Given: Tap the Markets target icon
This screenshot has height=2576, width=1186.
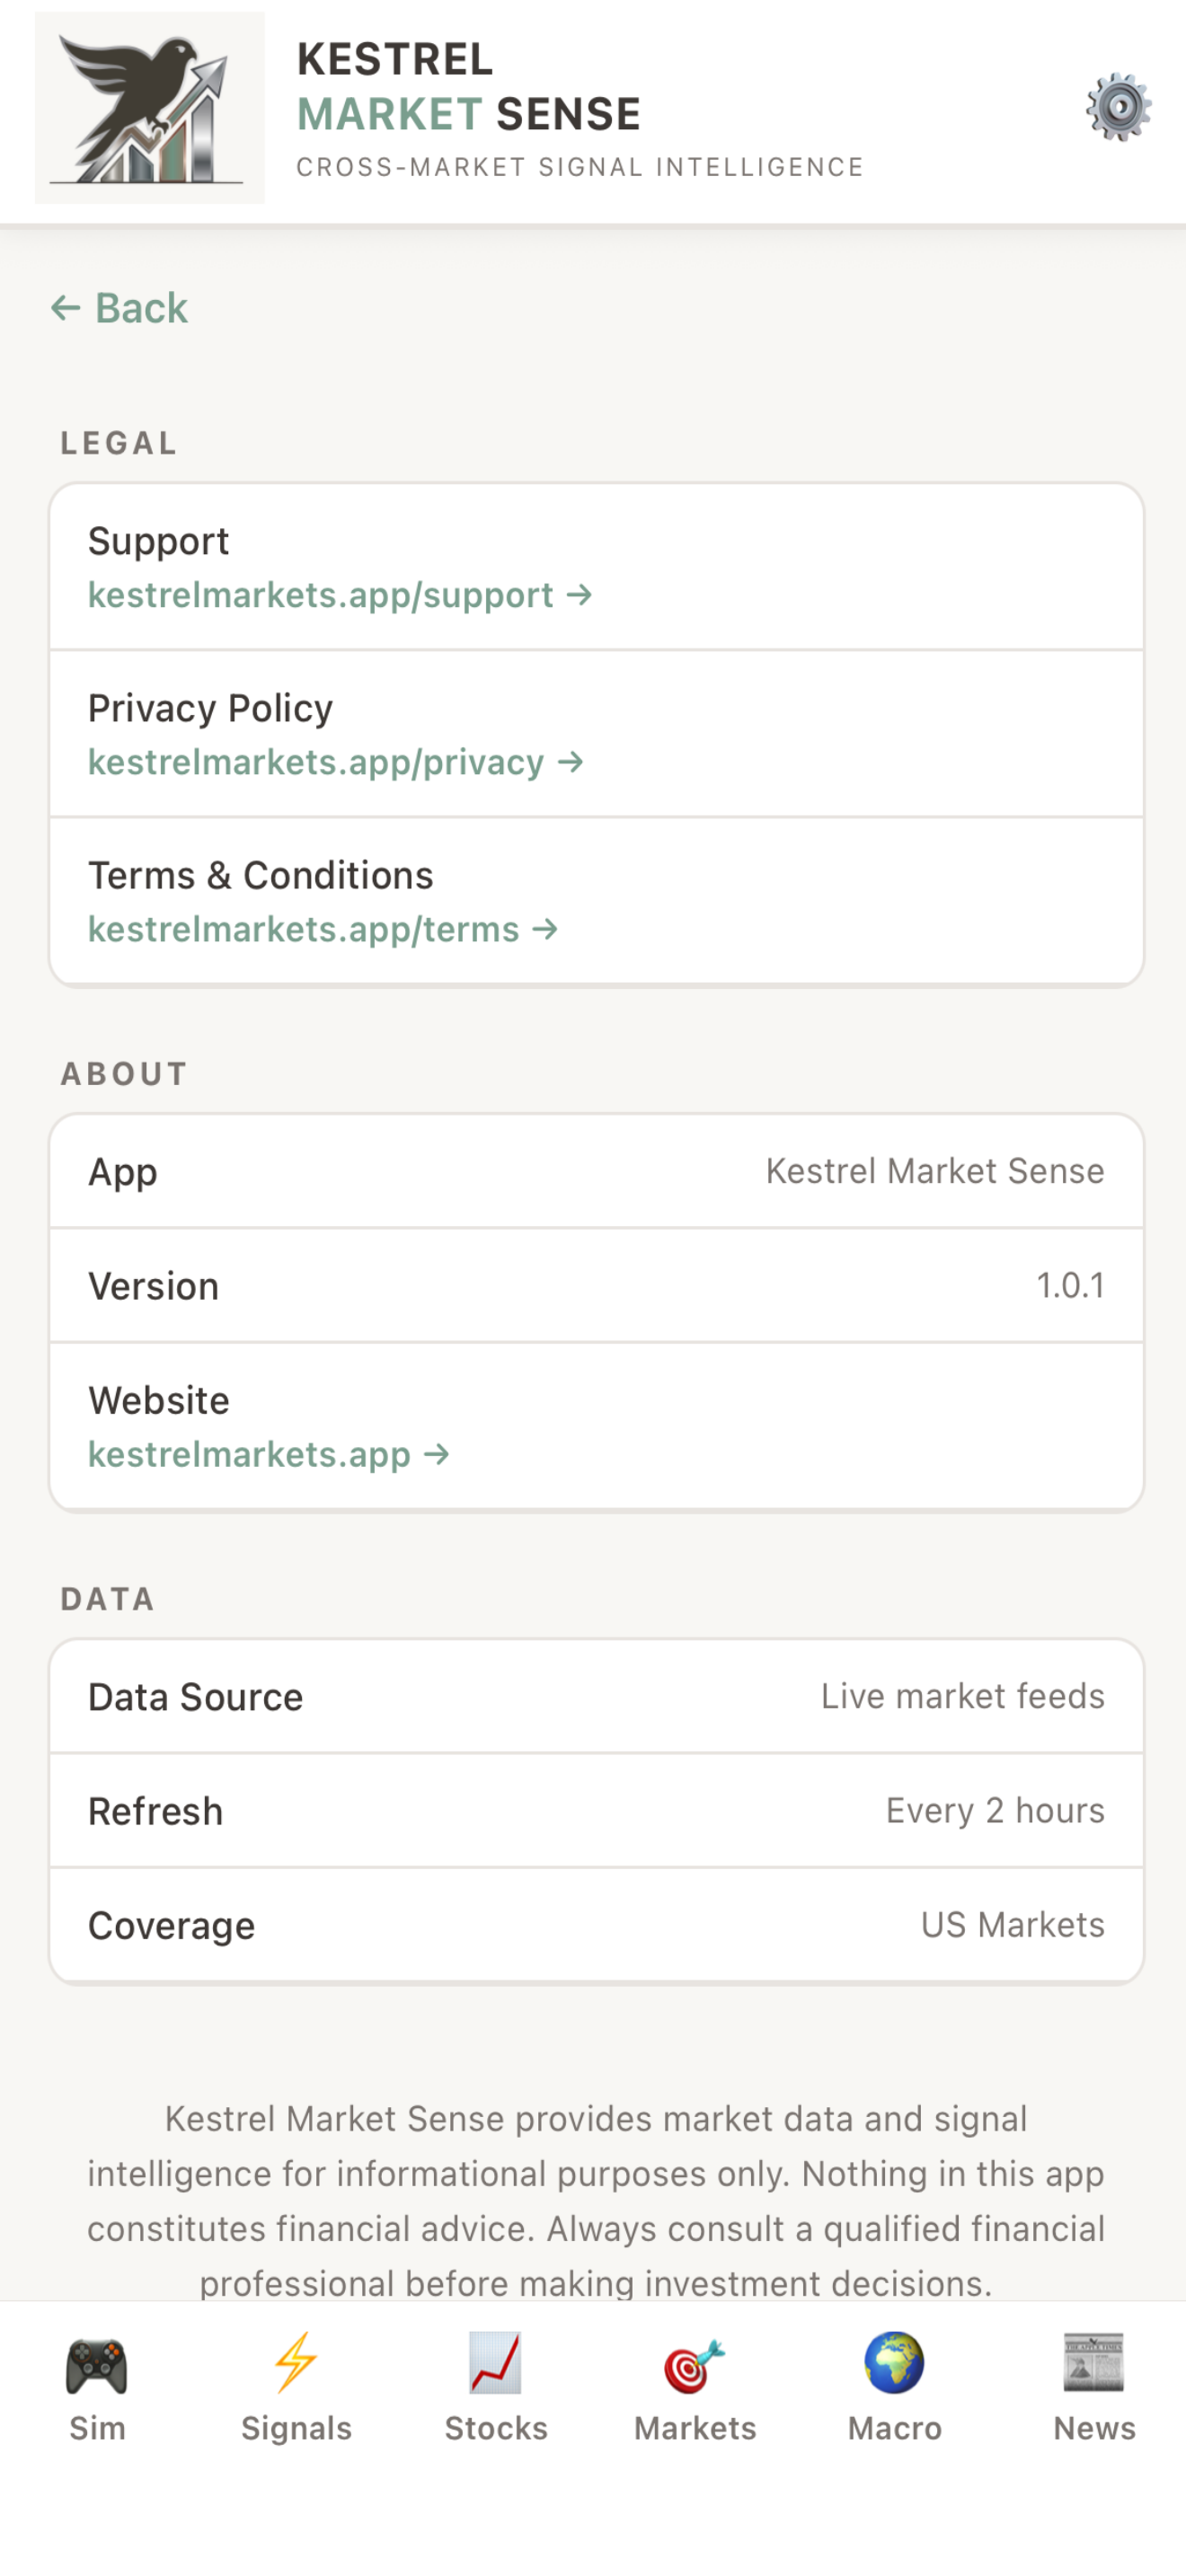Looking at the screenshot, I should pyautogui.click(x=695, y=2366).
